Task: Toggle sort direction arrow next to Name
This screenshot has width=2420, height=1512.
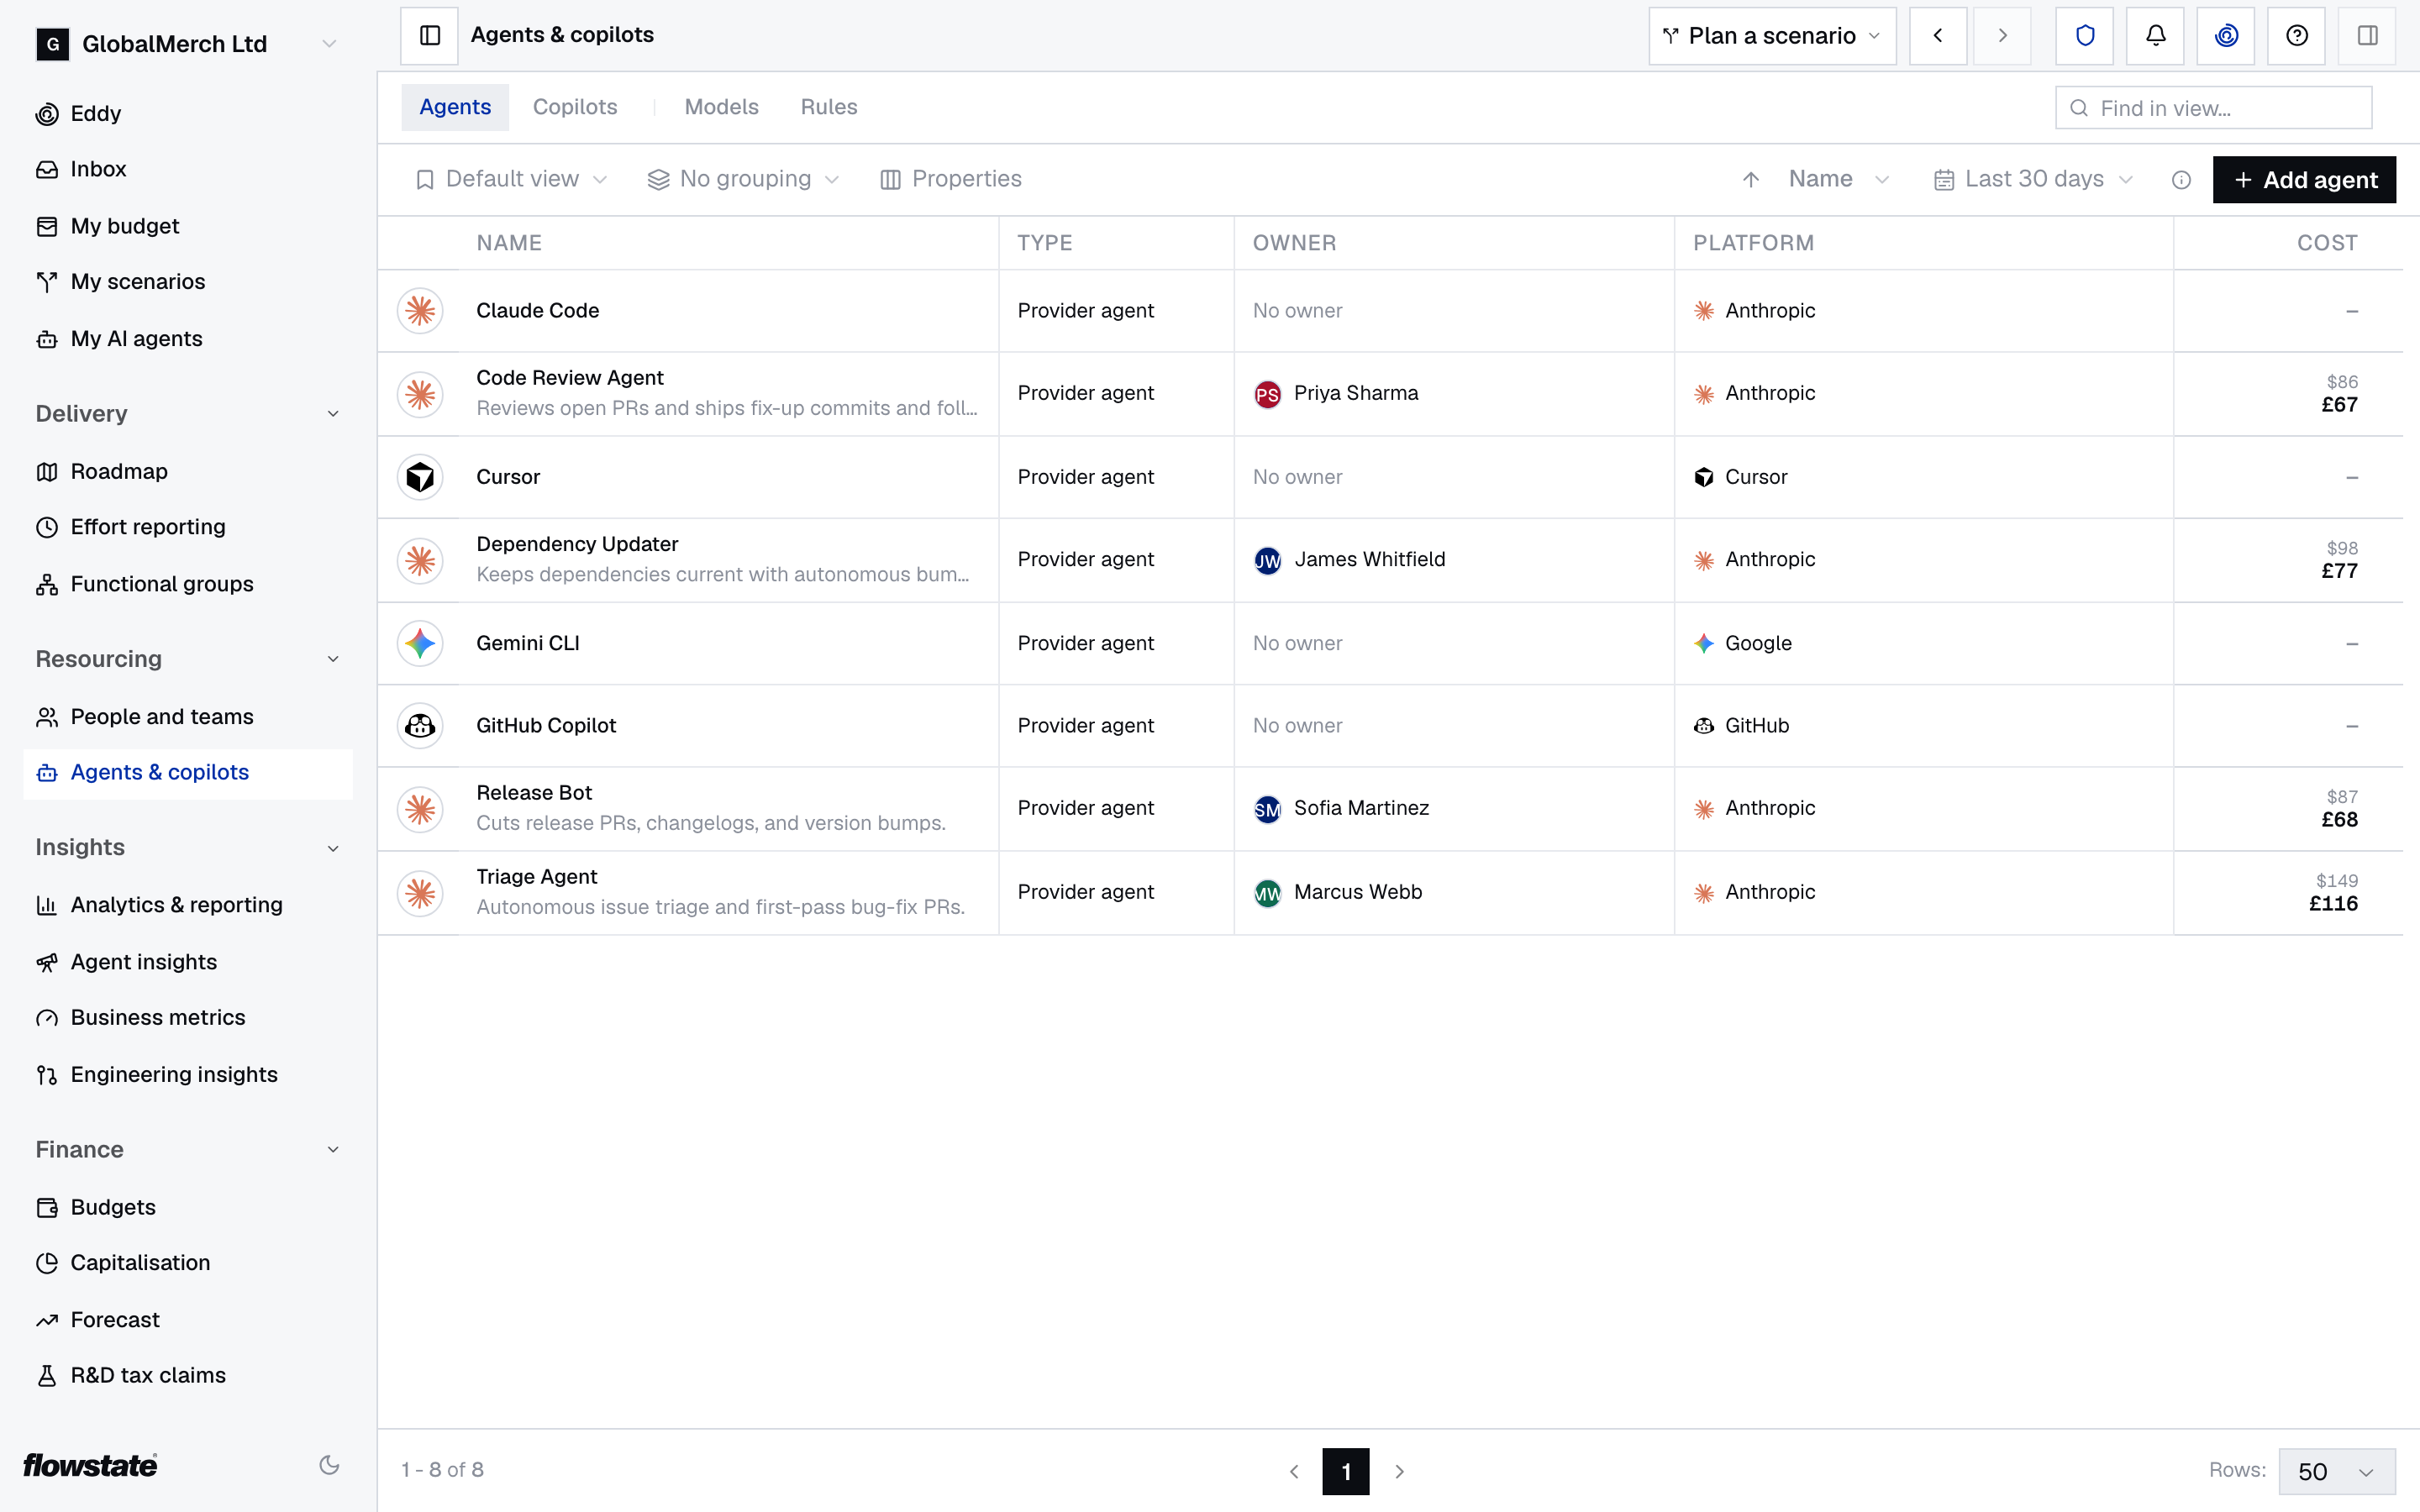Action: [x=1750, y=180]
